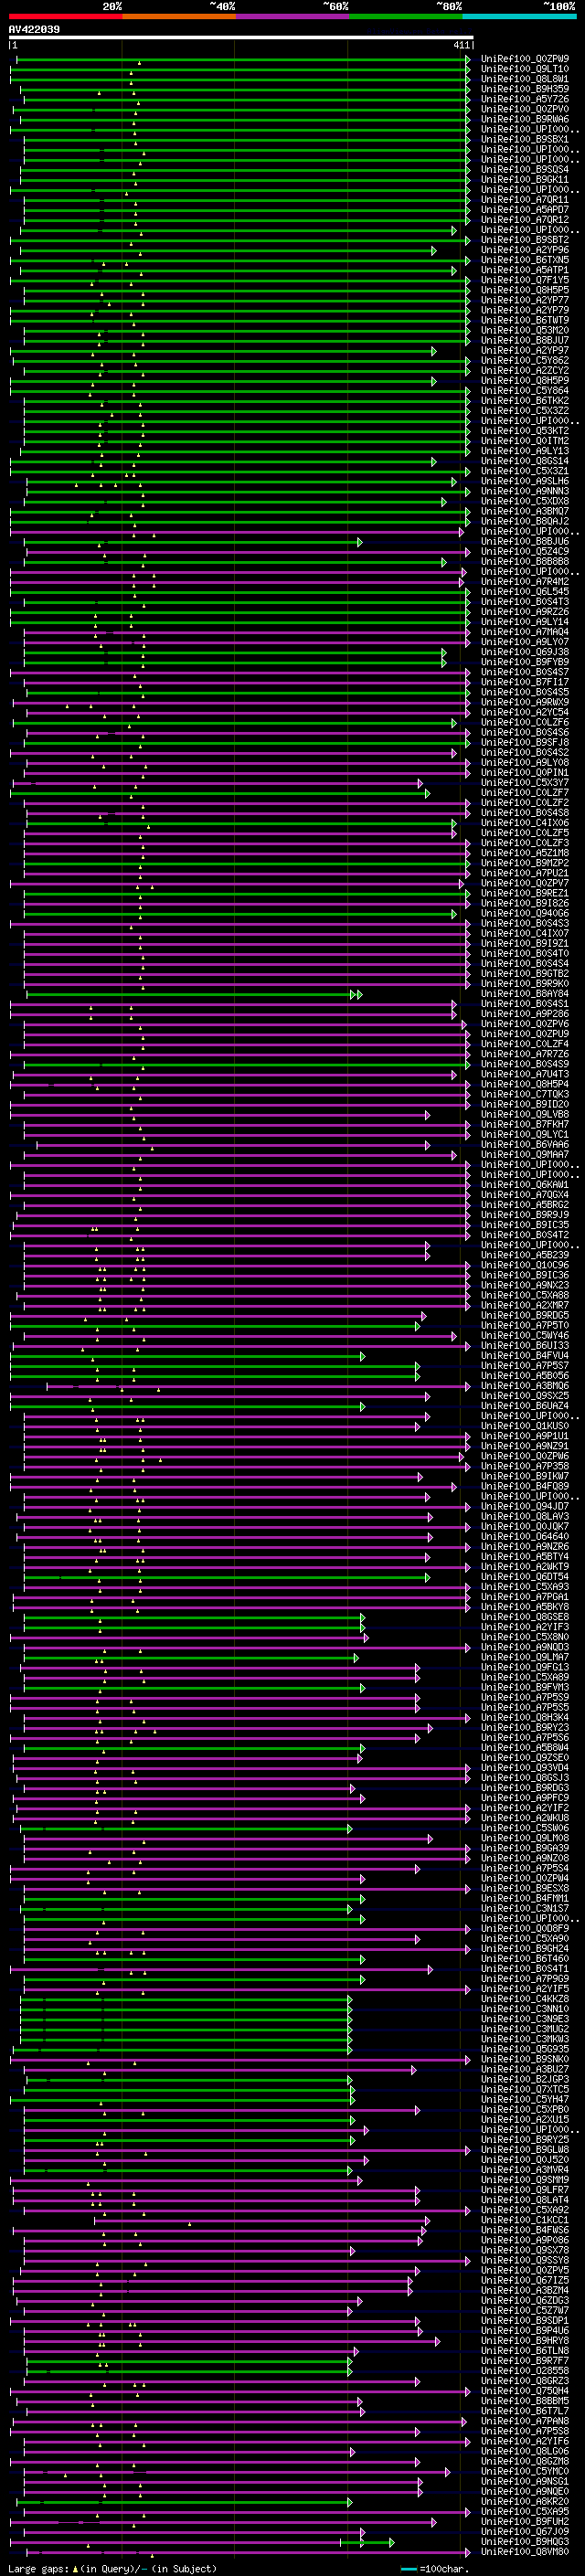Select hit UniRef100_A7MAQ4

pos(524,632)
